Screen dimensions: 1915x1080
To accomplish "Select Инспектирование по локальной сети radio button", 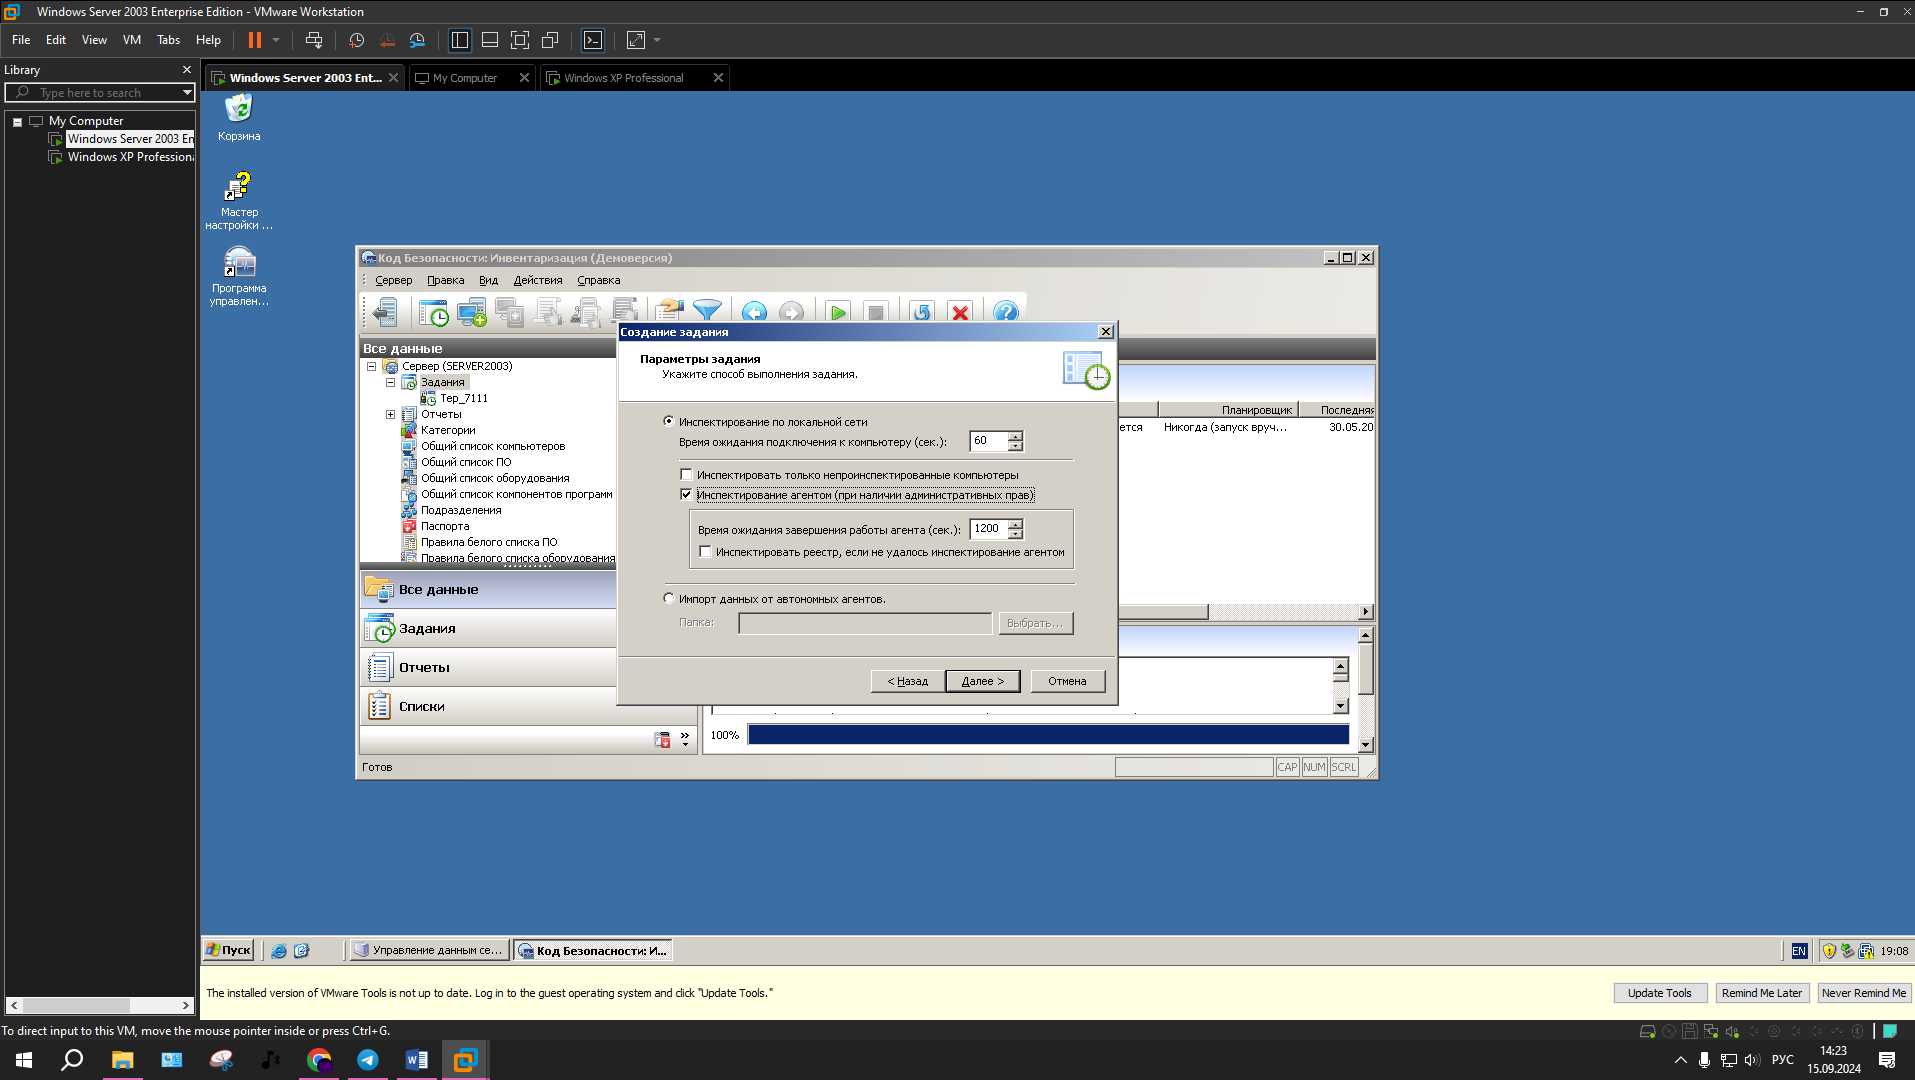I will [x=669, y=421].
